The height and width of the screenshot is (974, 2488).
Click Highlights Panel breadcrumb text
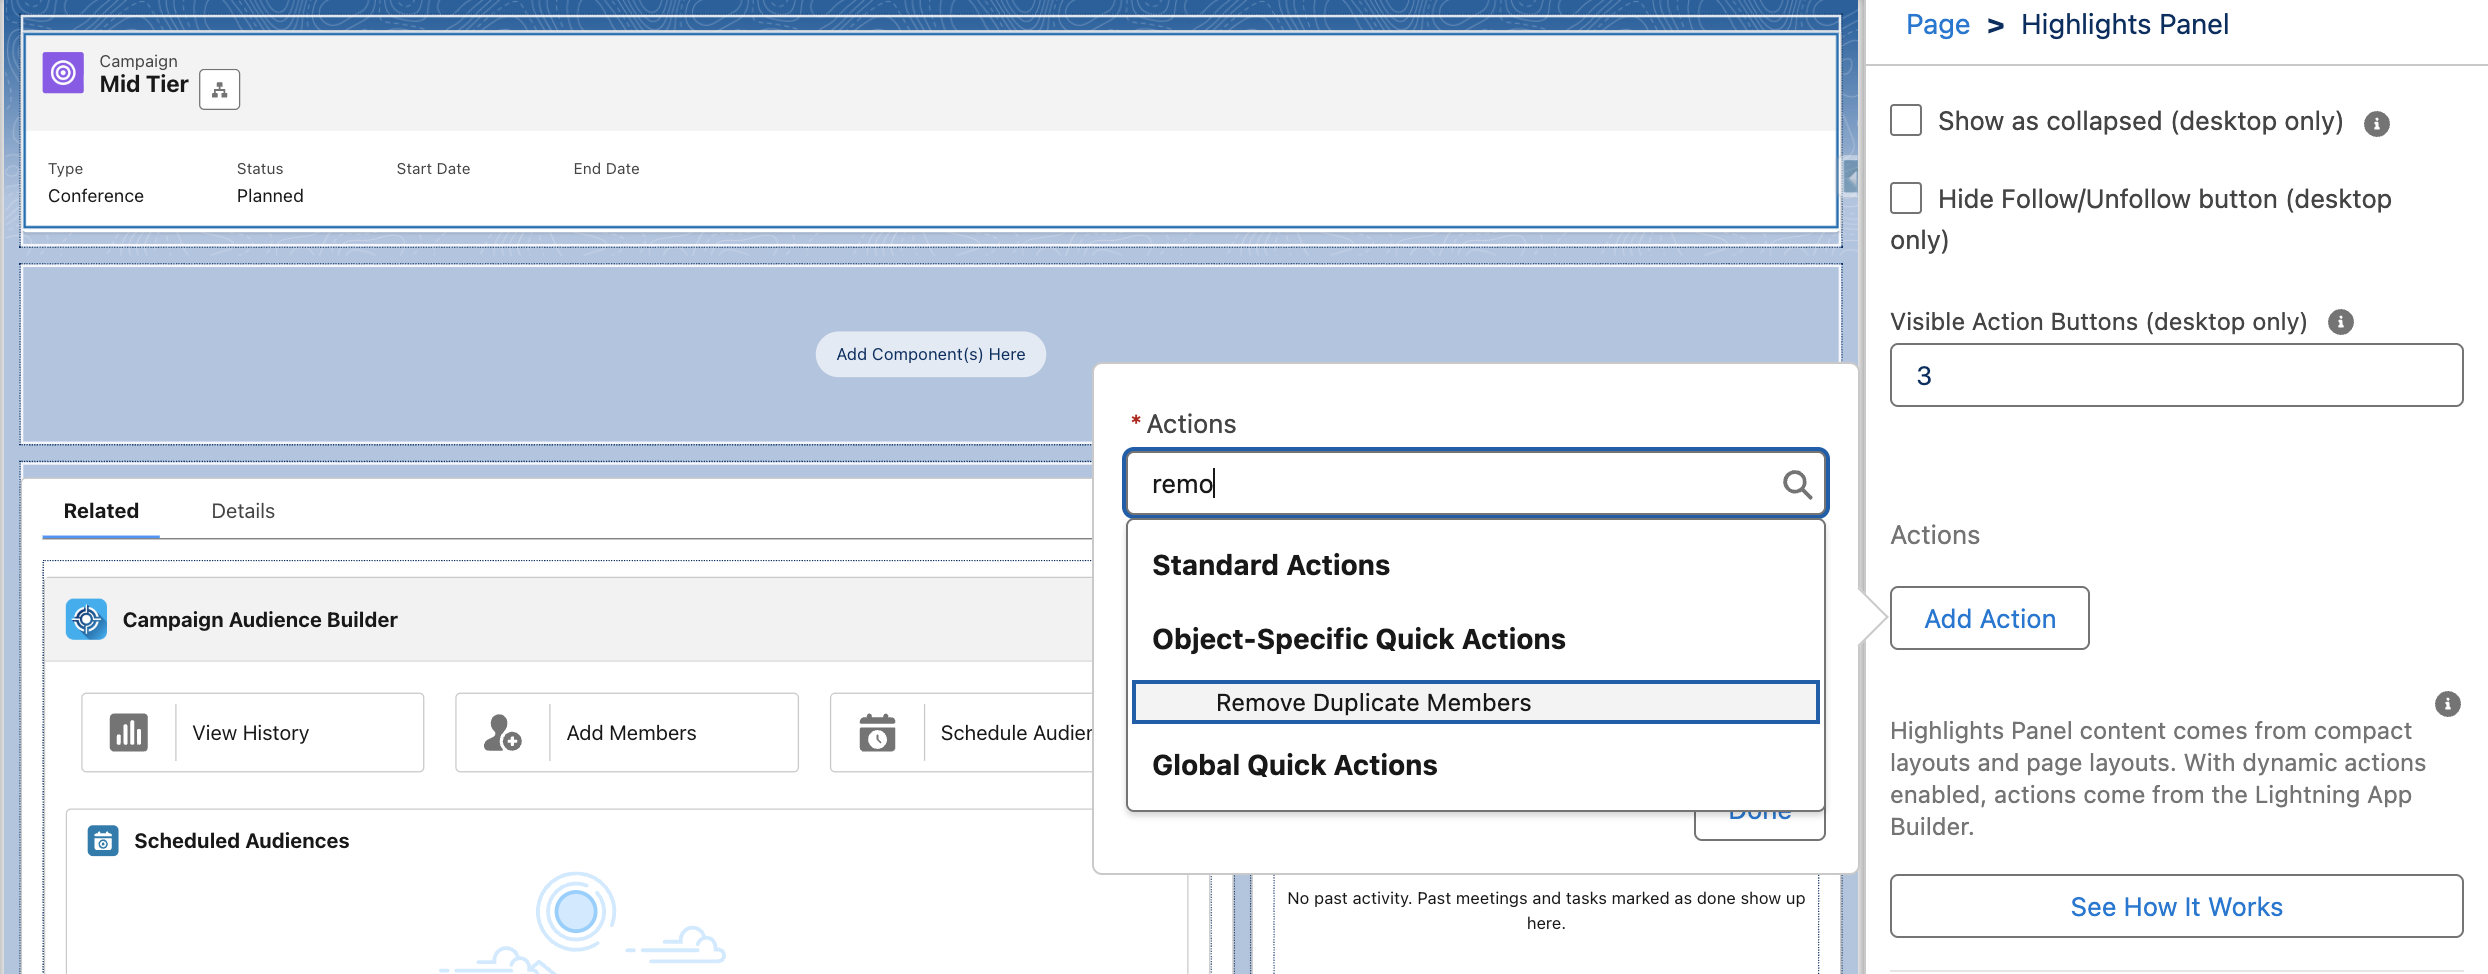coord(2125,24)
